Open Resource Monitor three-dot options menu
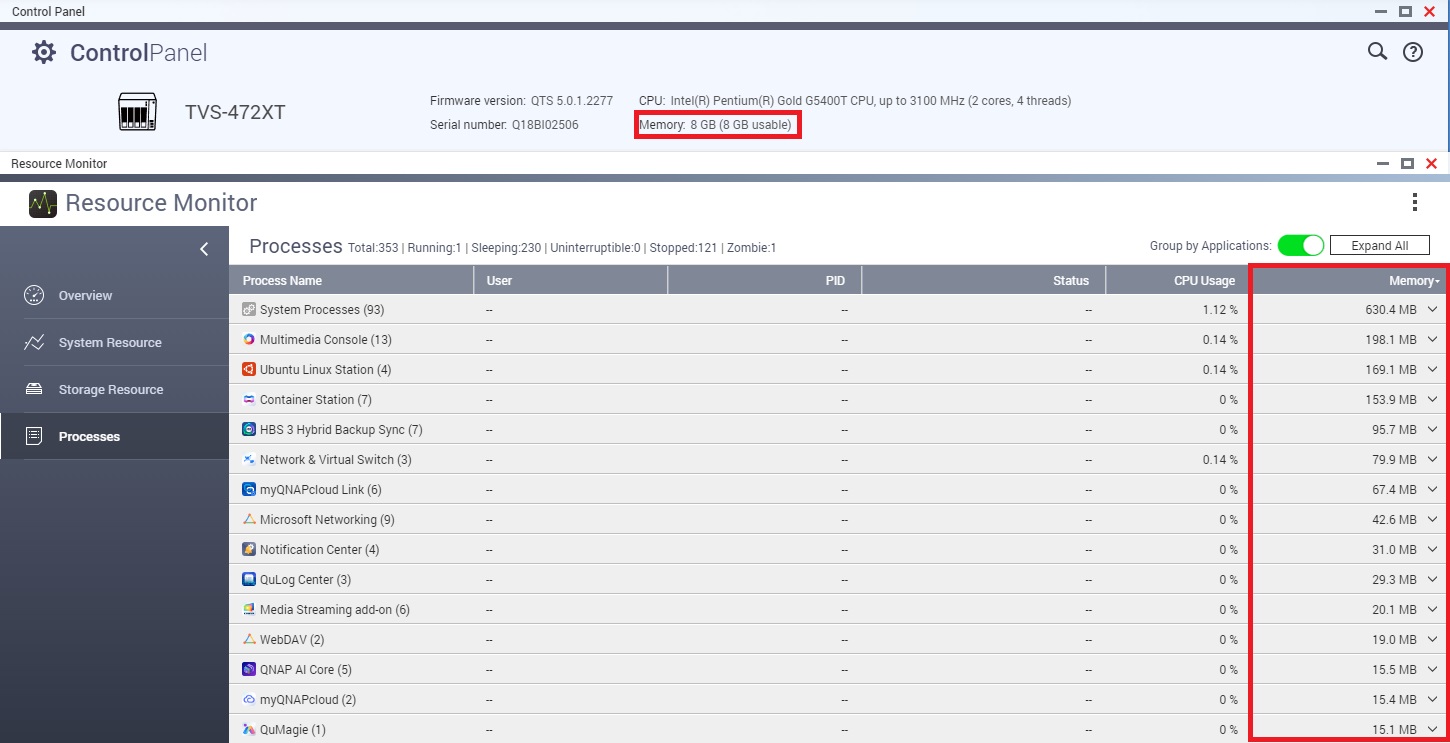Image resolution: width=1450 pixels, height=743 pixels. click(x=1414, y=203)
